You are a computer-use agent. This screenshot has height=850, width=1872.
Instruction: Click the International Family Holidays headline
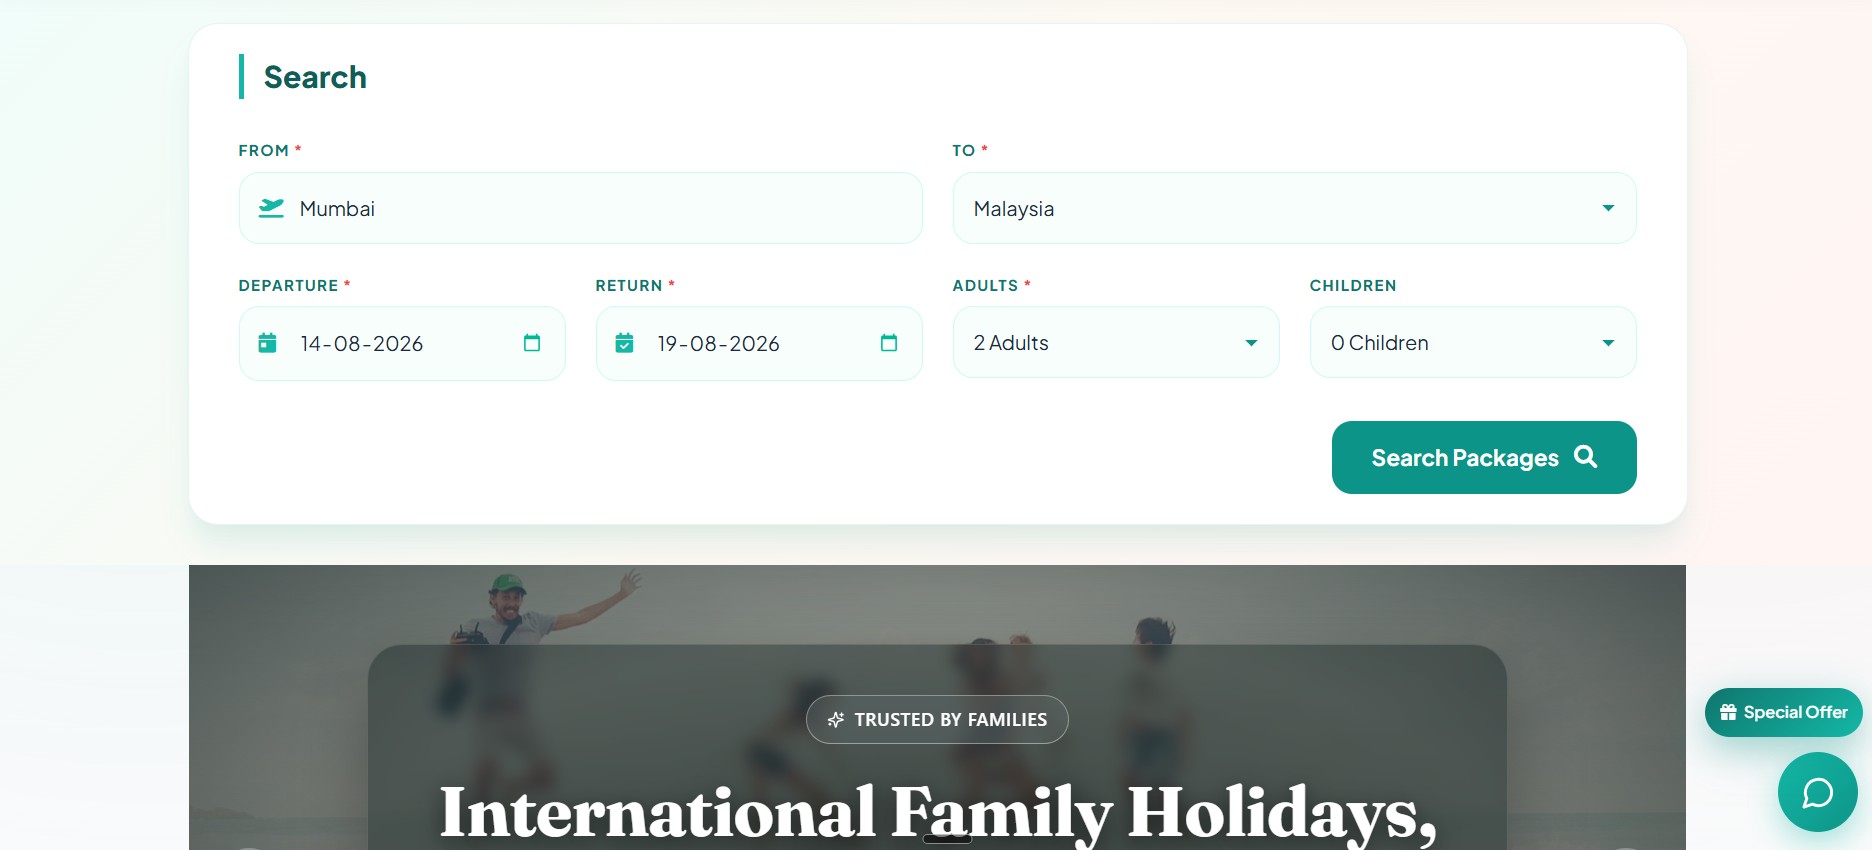click(938, 812)
